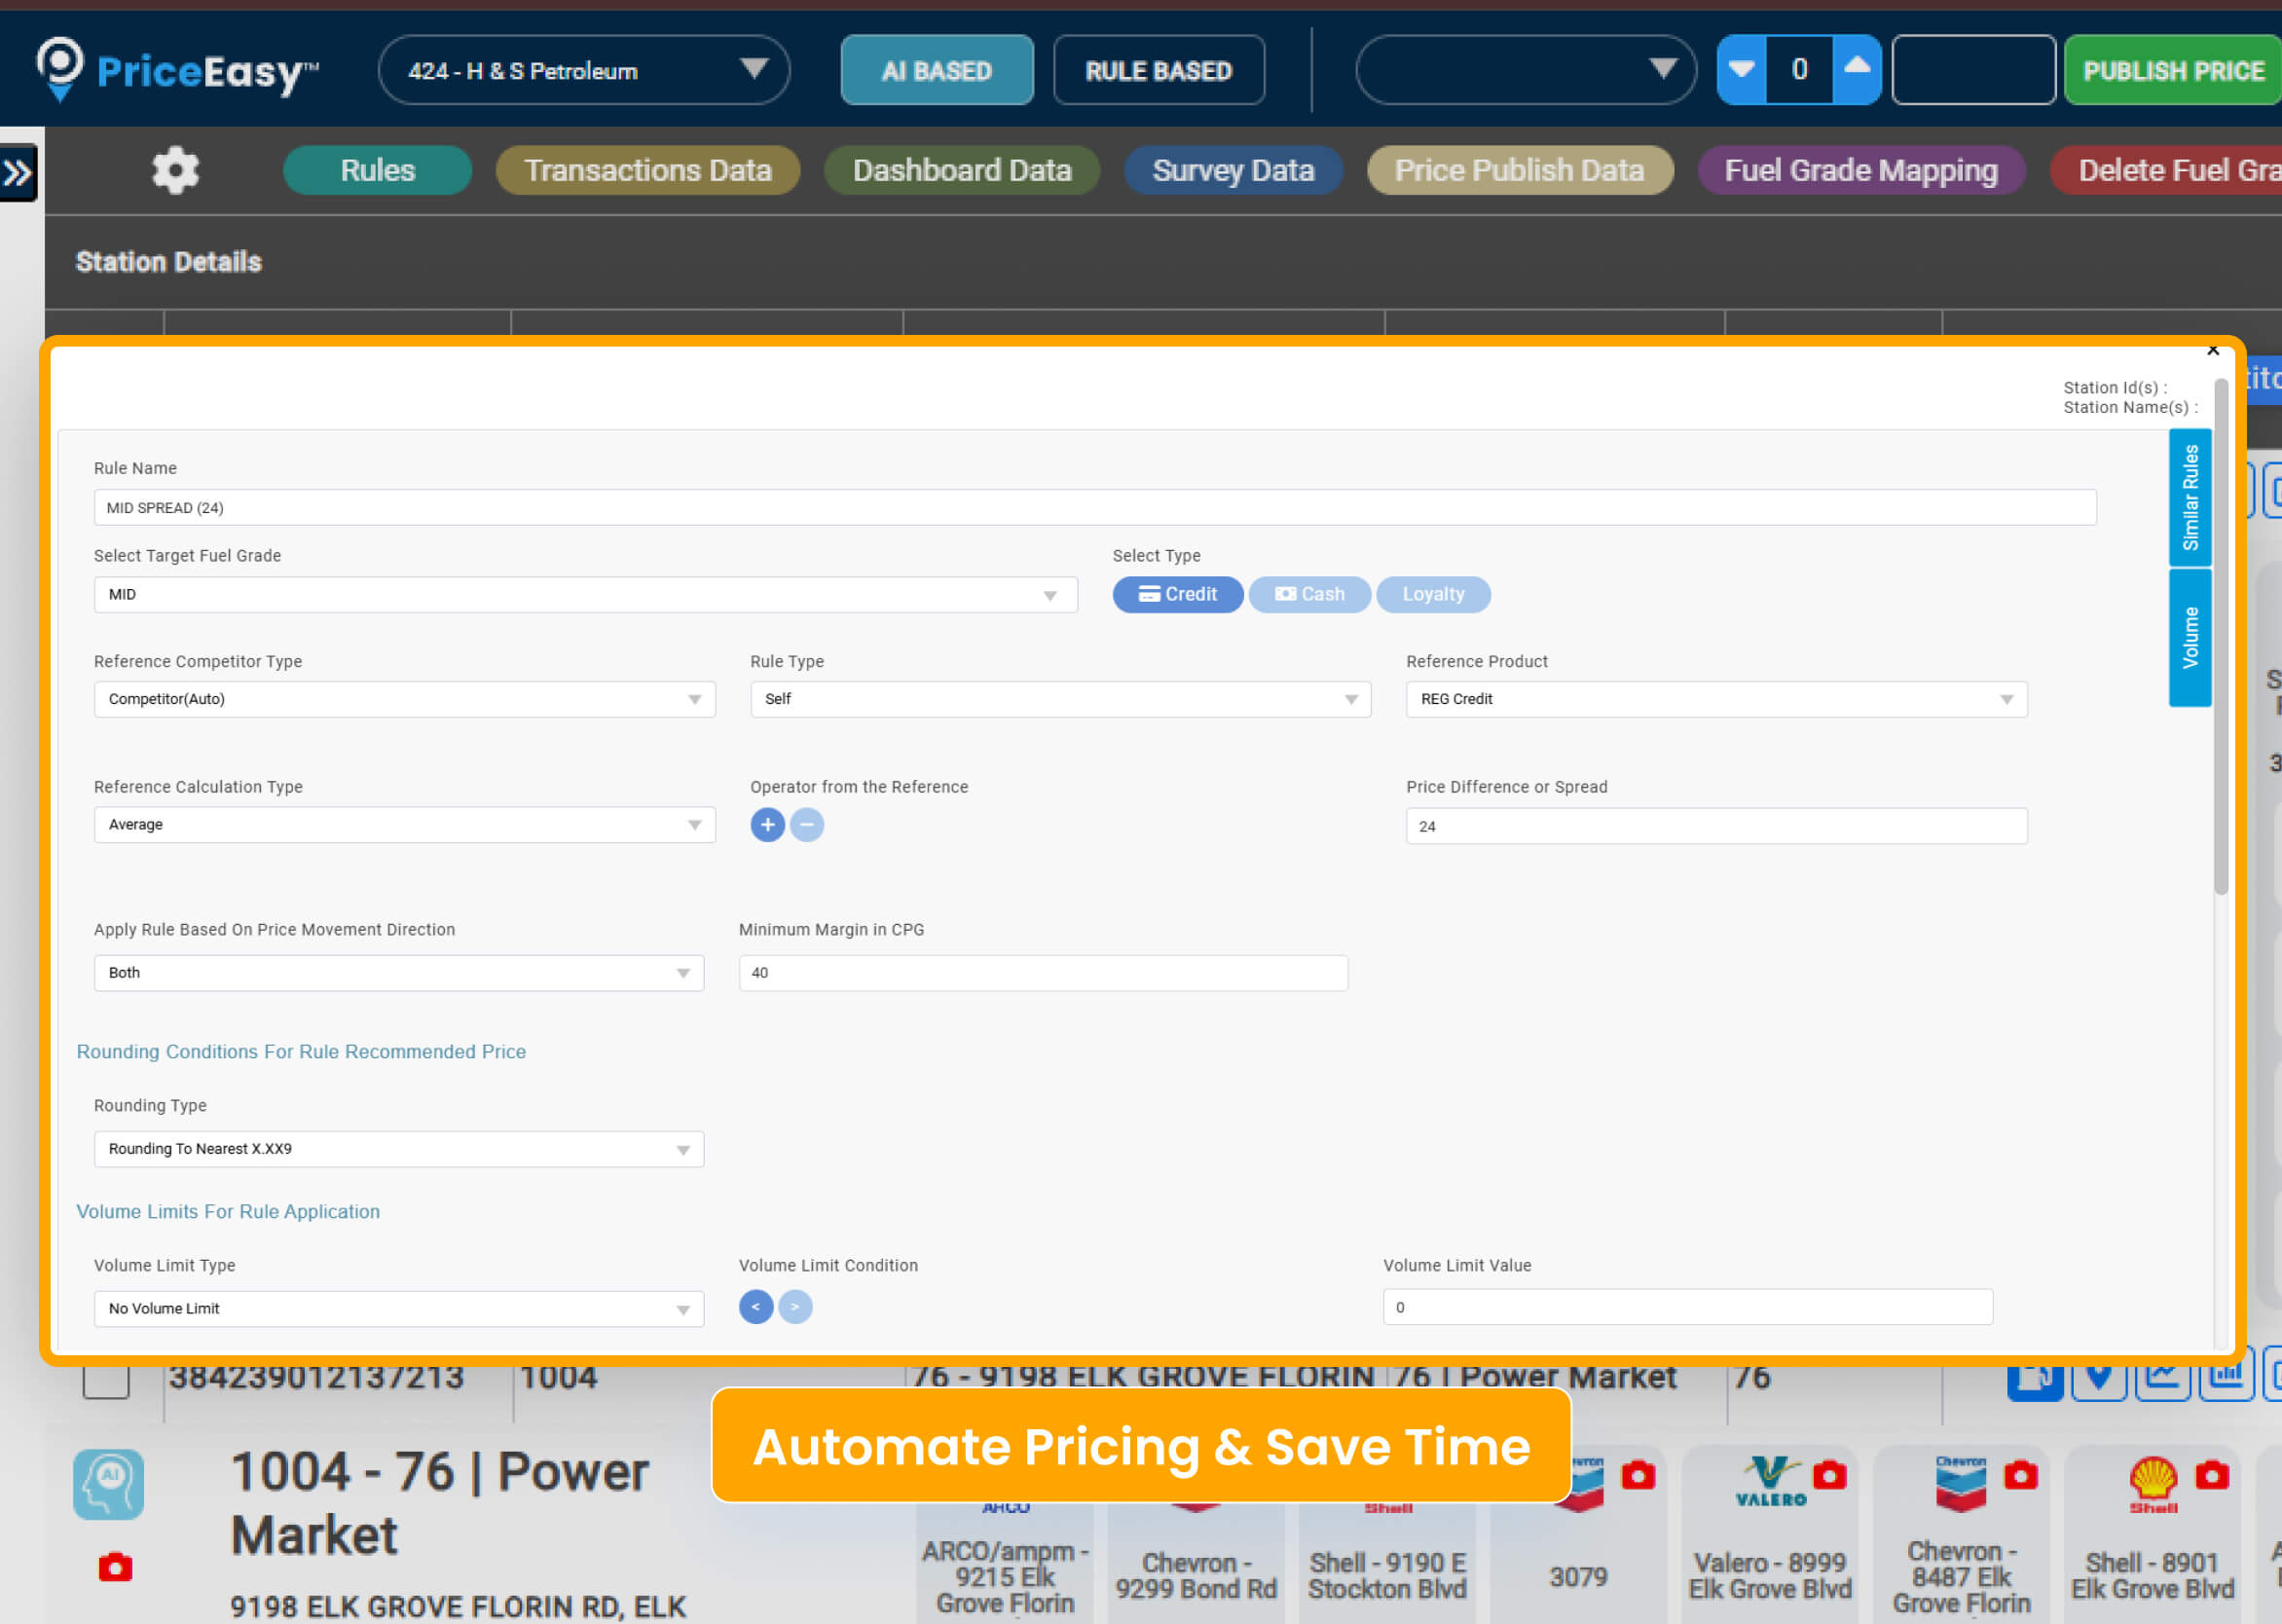
Task: Click the settings gear icon
Action: click(x=175, y=170)
